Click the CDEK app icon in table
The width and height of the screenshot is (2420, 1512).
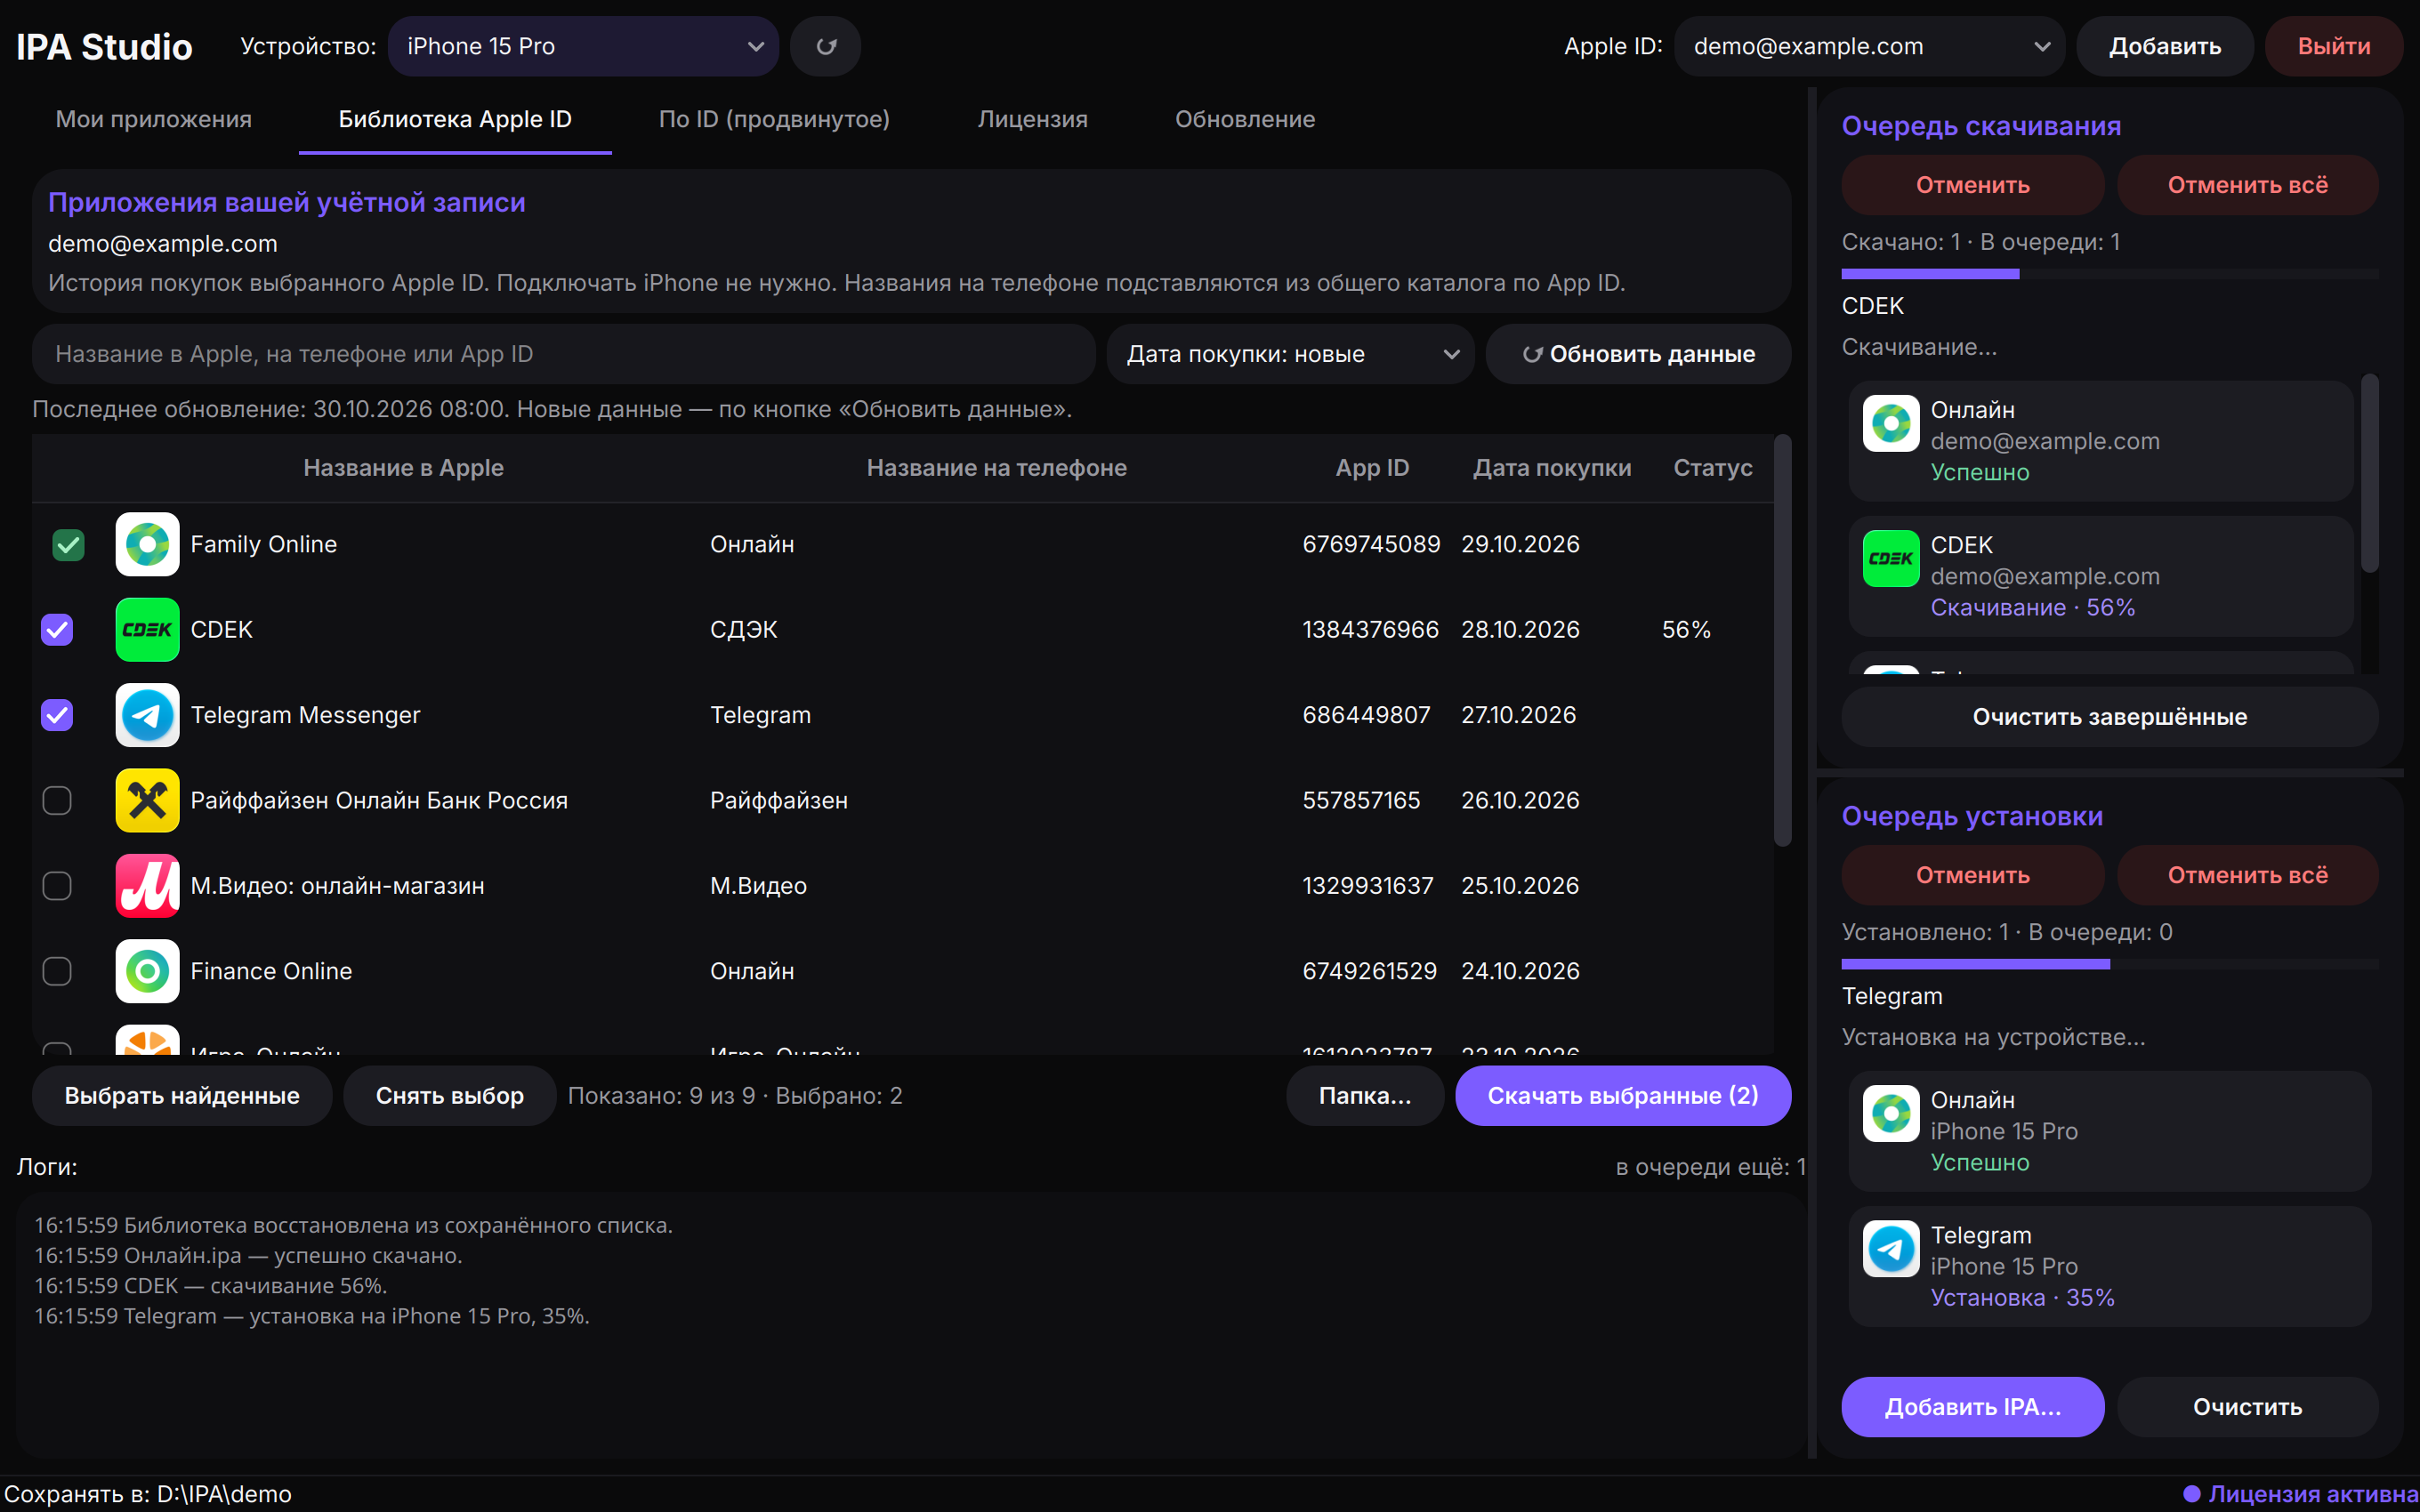147,629
